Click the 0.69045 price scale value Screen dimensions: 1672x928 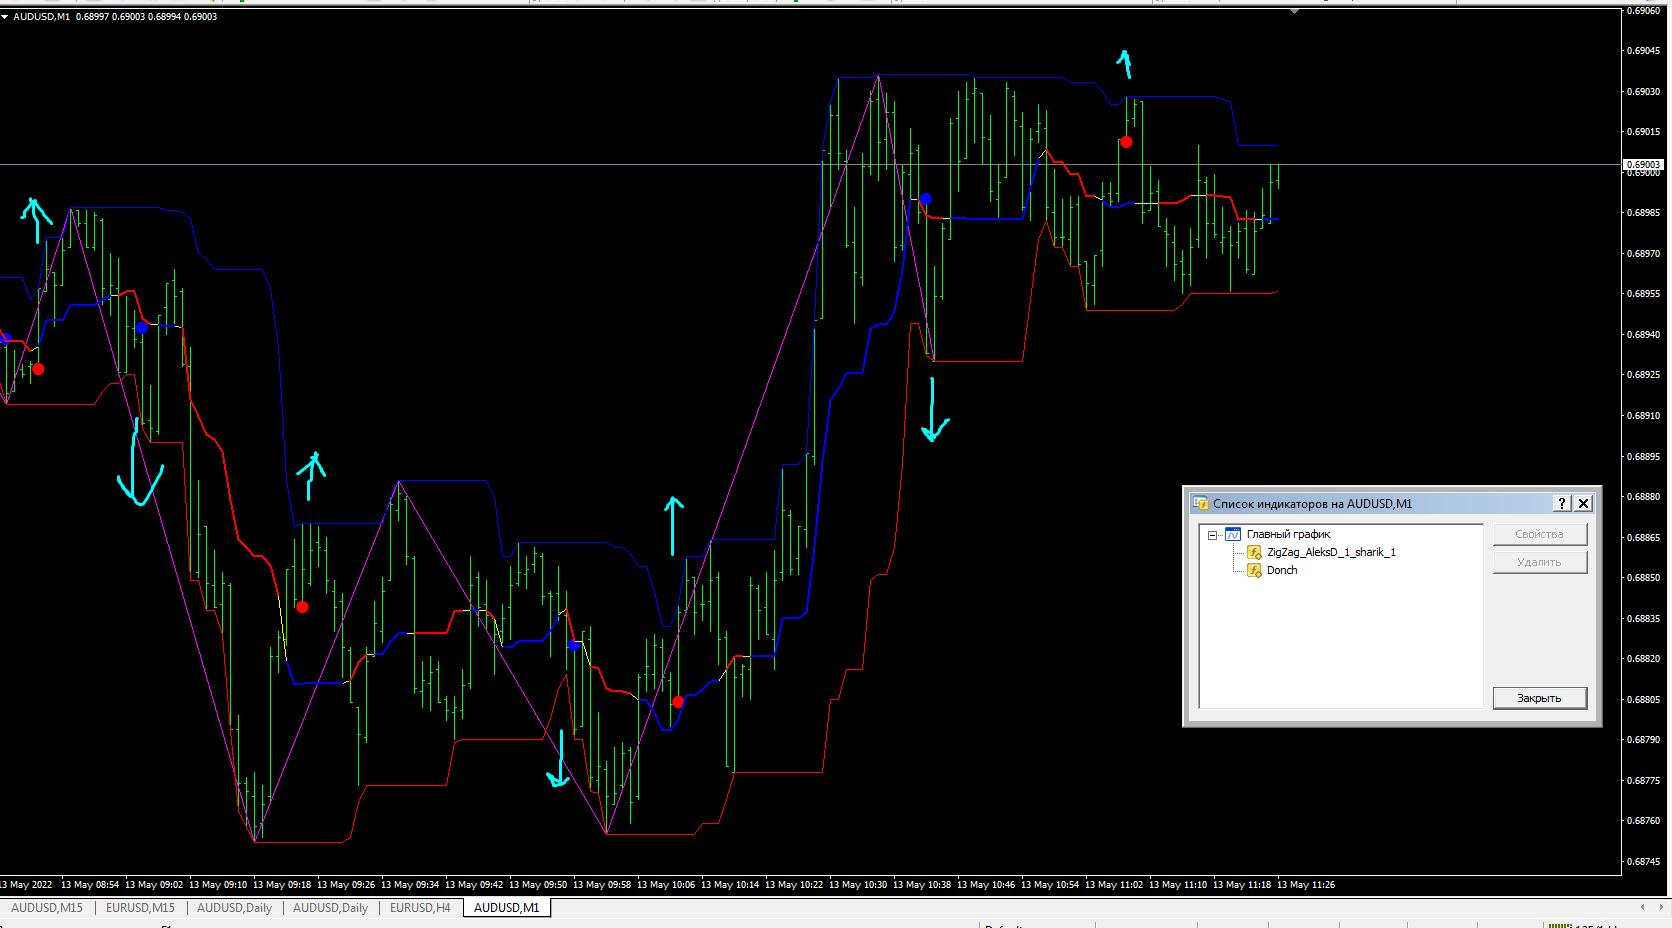(1643, 51)
